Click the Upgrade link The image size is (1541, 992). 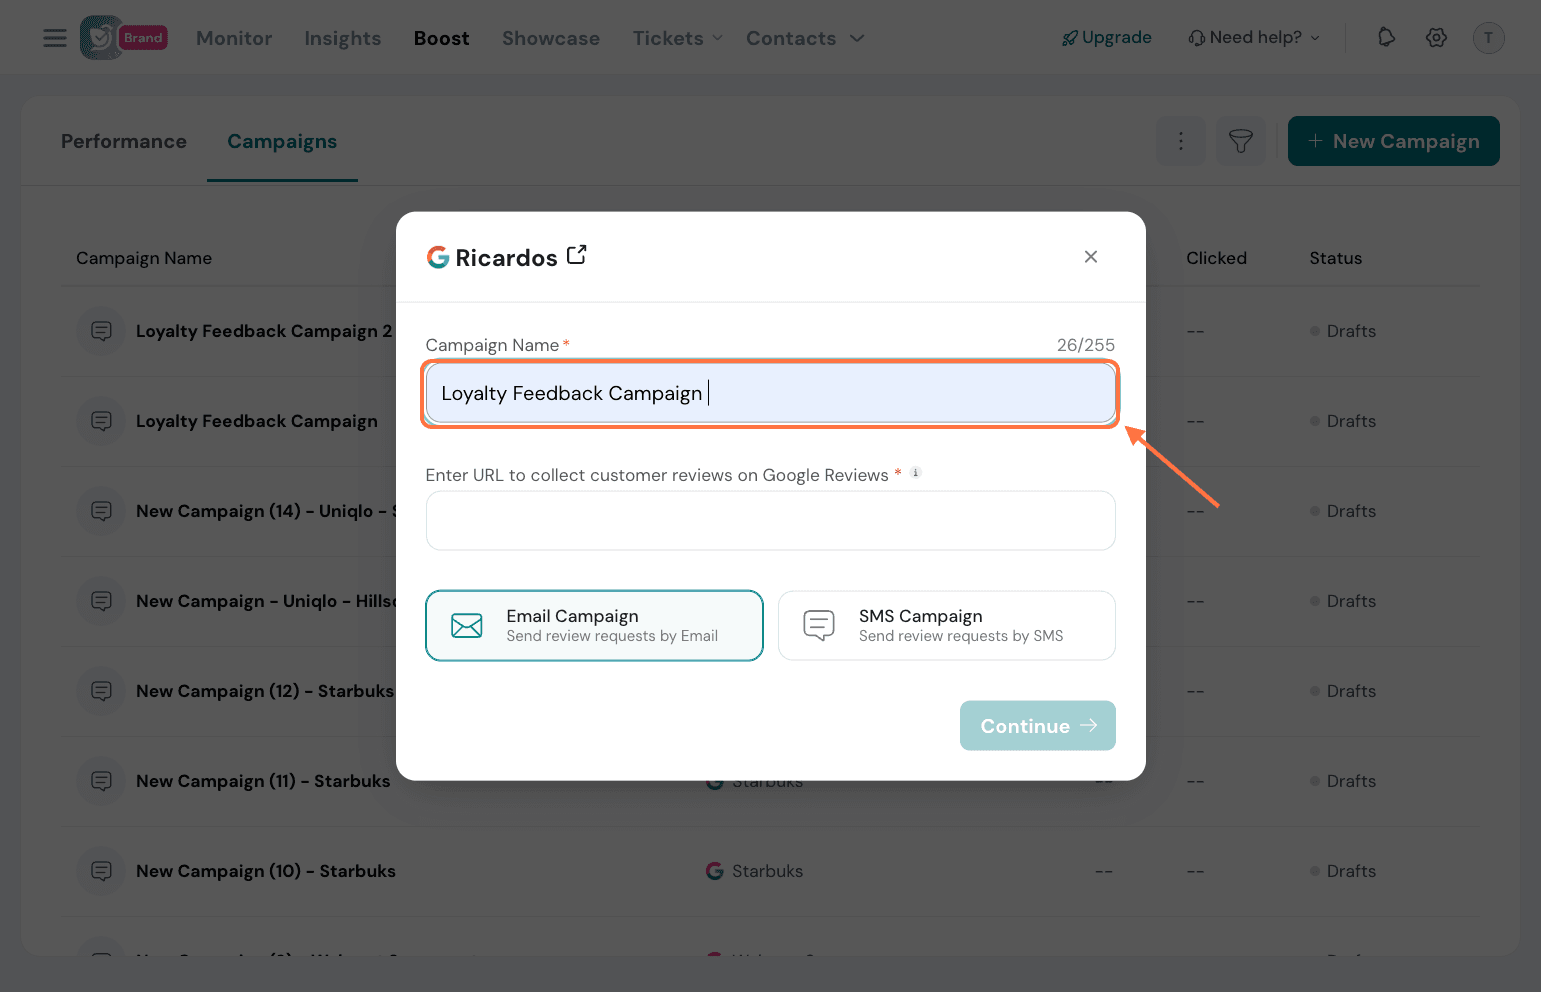click(1106, 37)
